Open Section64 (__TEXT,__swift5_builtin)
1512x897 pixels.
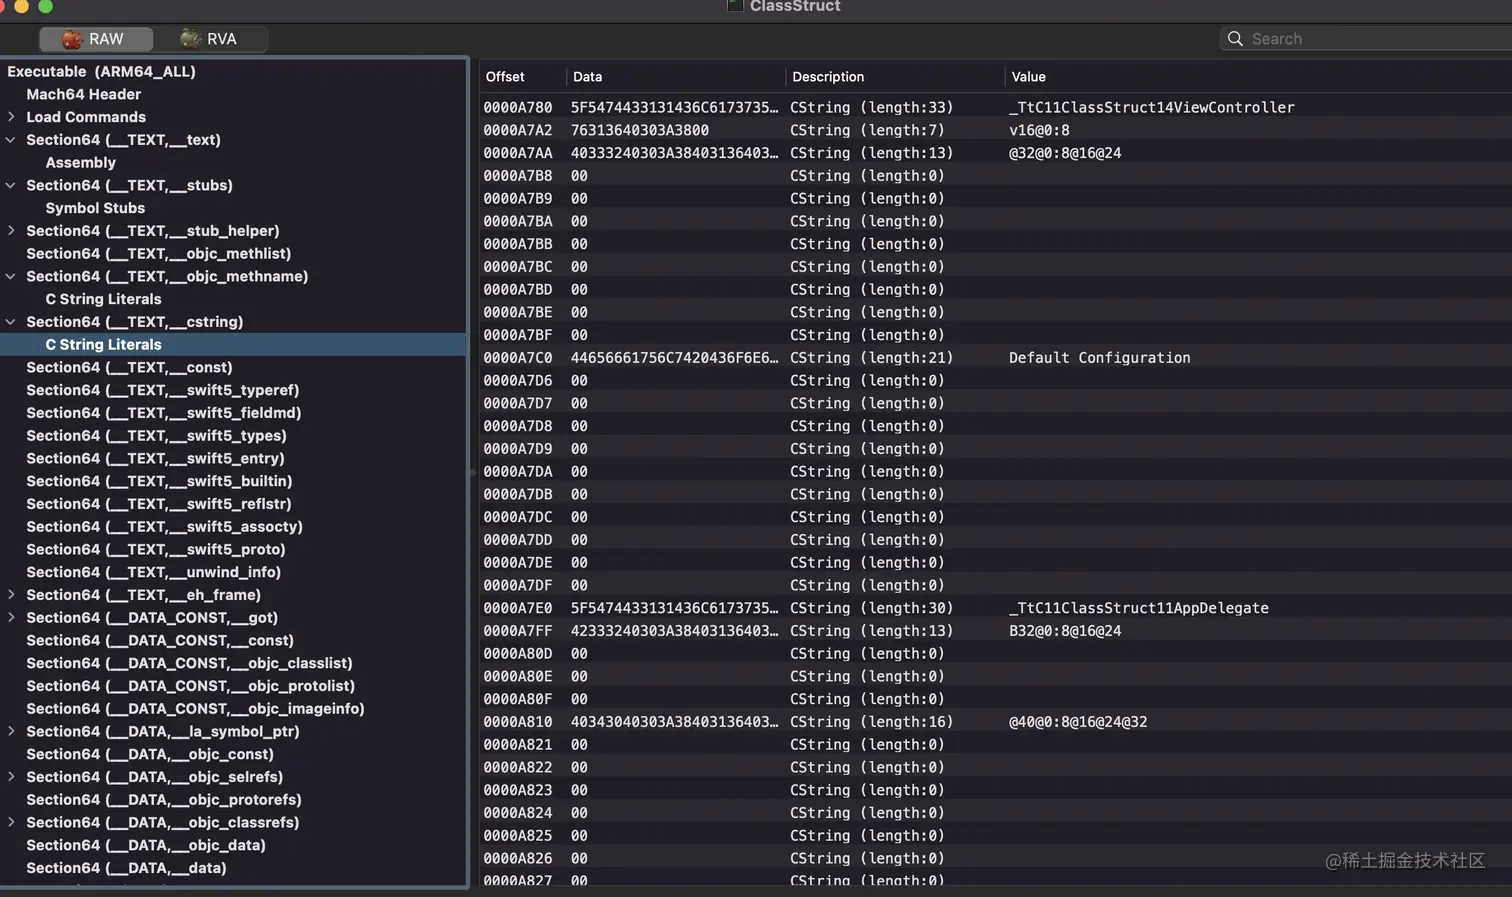(x=159, y=481)
